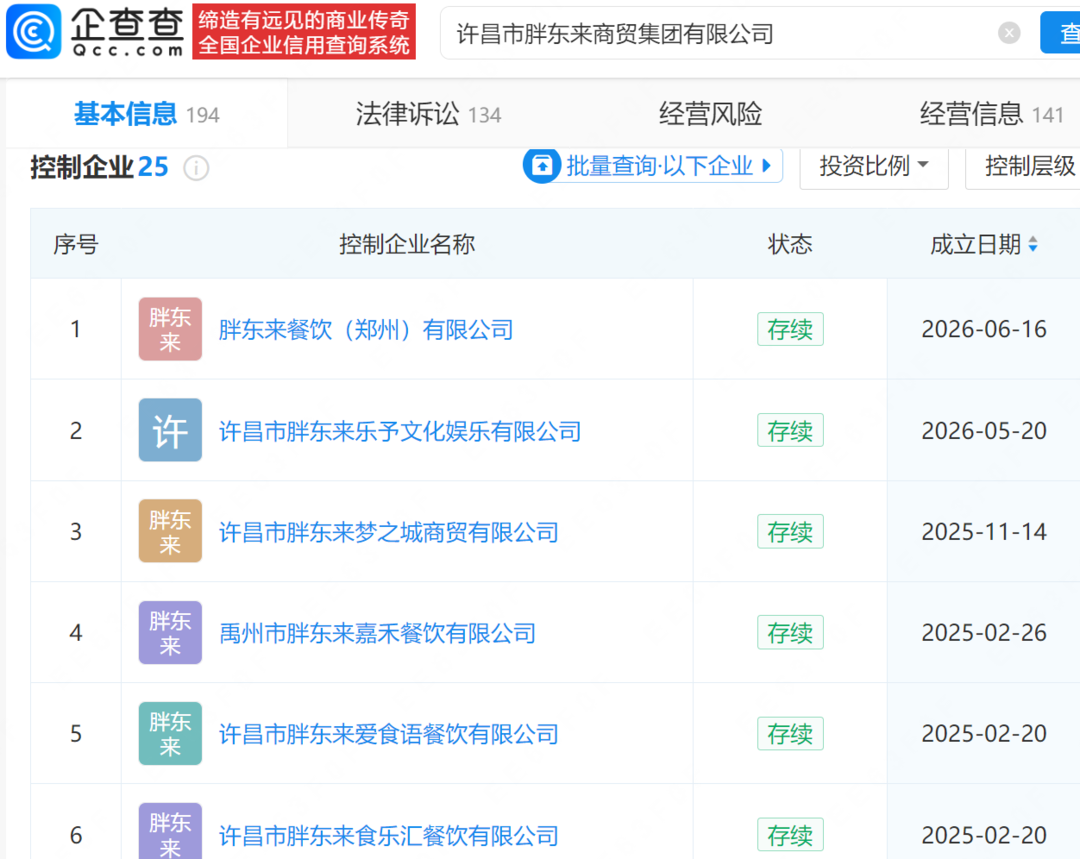Click the 序号 column header
The width and height of the screenshot is (1080, 859).
76,244
